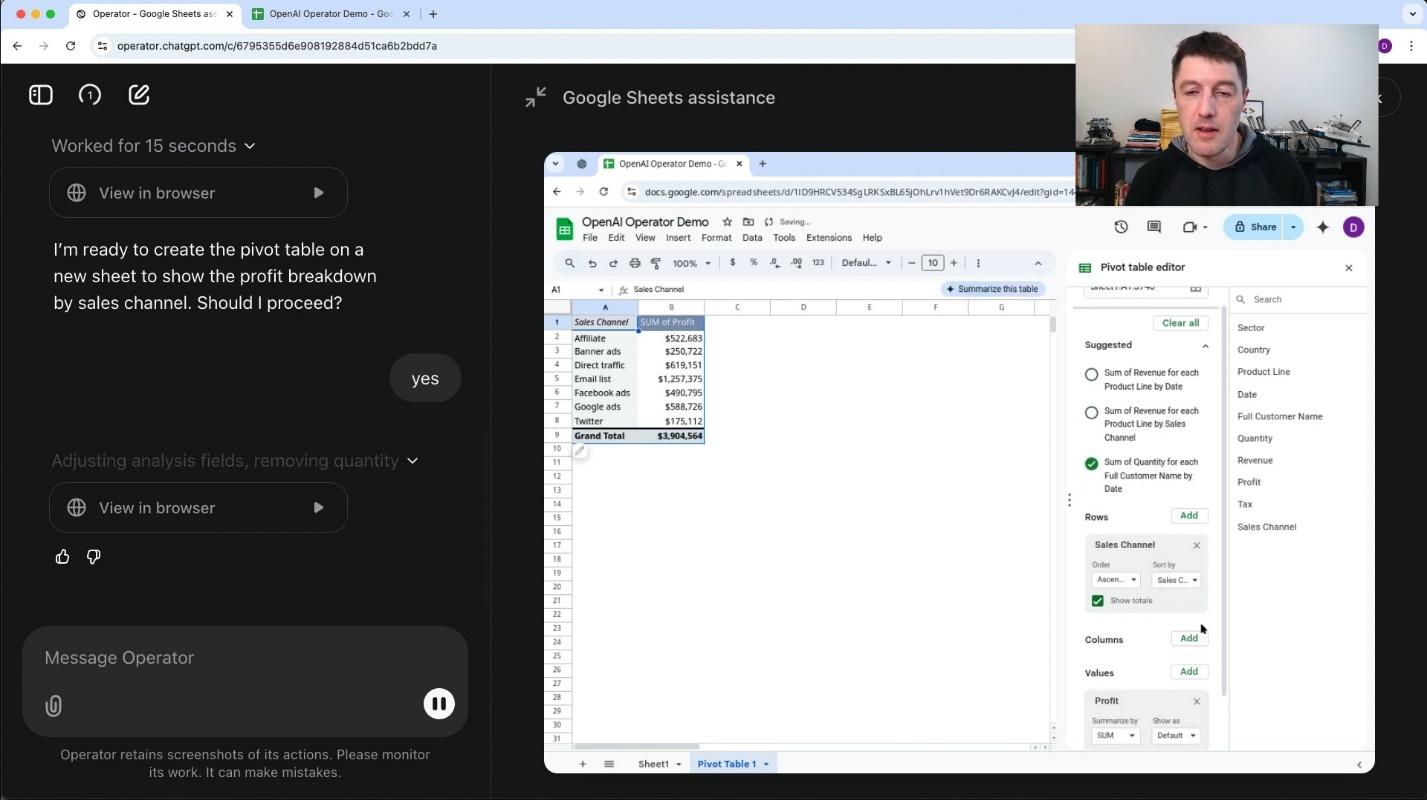This screenshot has height=800, width=1427.
Task: Select suggestion Sum of Revenue by Date
Action: click(x=1092, y=374)
